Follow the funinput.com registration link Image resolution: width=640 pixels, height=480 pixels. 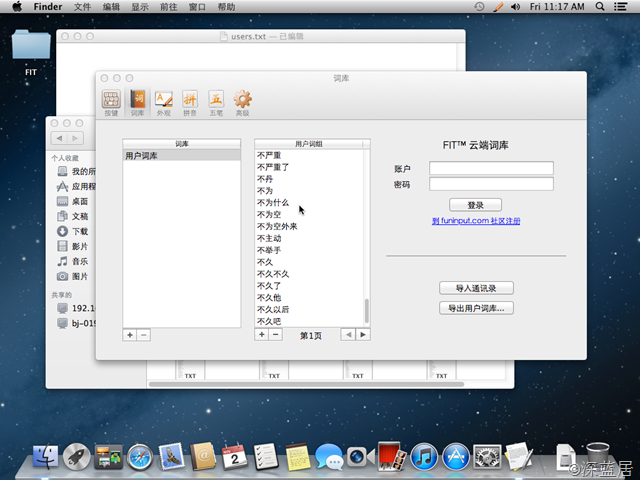(x=476, y=221)
